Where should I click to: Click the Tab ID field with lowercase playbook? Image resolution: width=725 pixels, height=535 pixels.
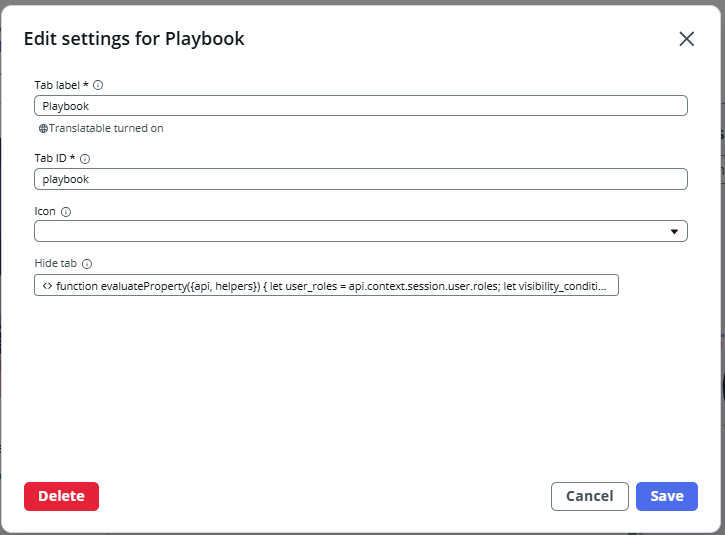tap(360, 179)
